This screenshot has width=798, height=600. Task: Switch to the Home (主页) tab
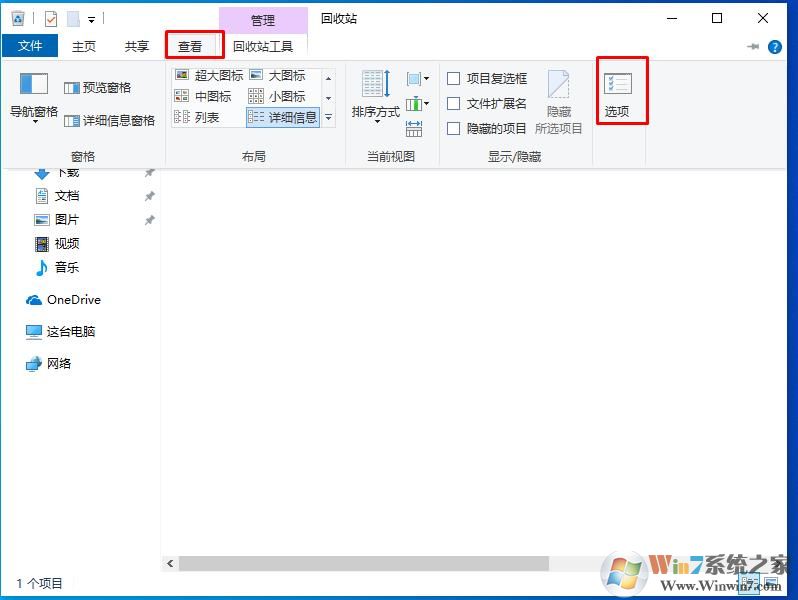coord(84,46)
